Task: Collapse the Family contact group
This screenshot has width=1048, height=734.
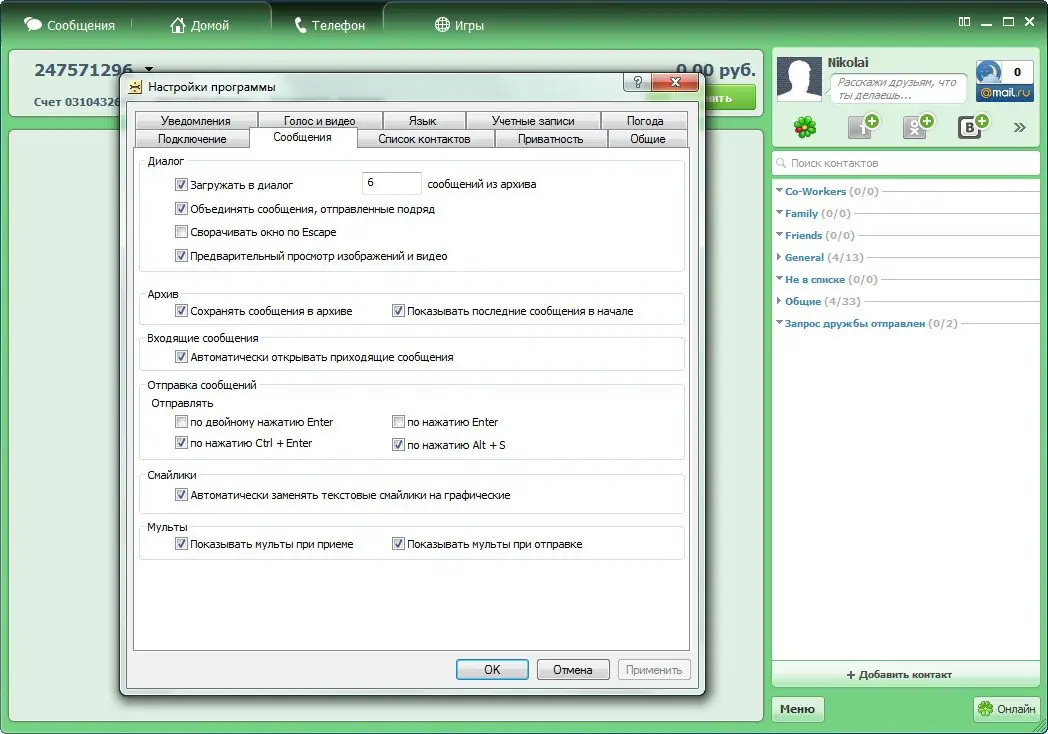Action: [x=779, y=213]
